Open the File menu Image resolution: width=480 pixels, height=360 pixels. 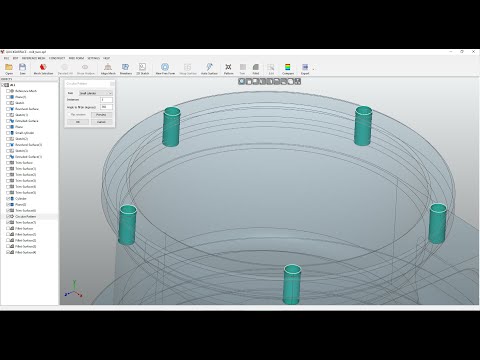pos(7,58)
